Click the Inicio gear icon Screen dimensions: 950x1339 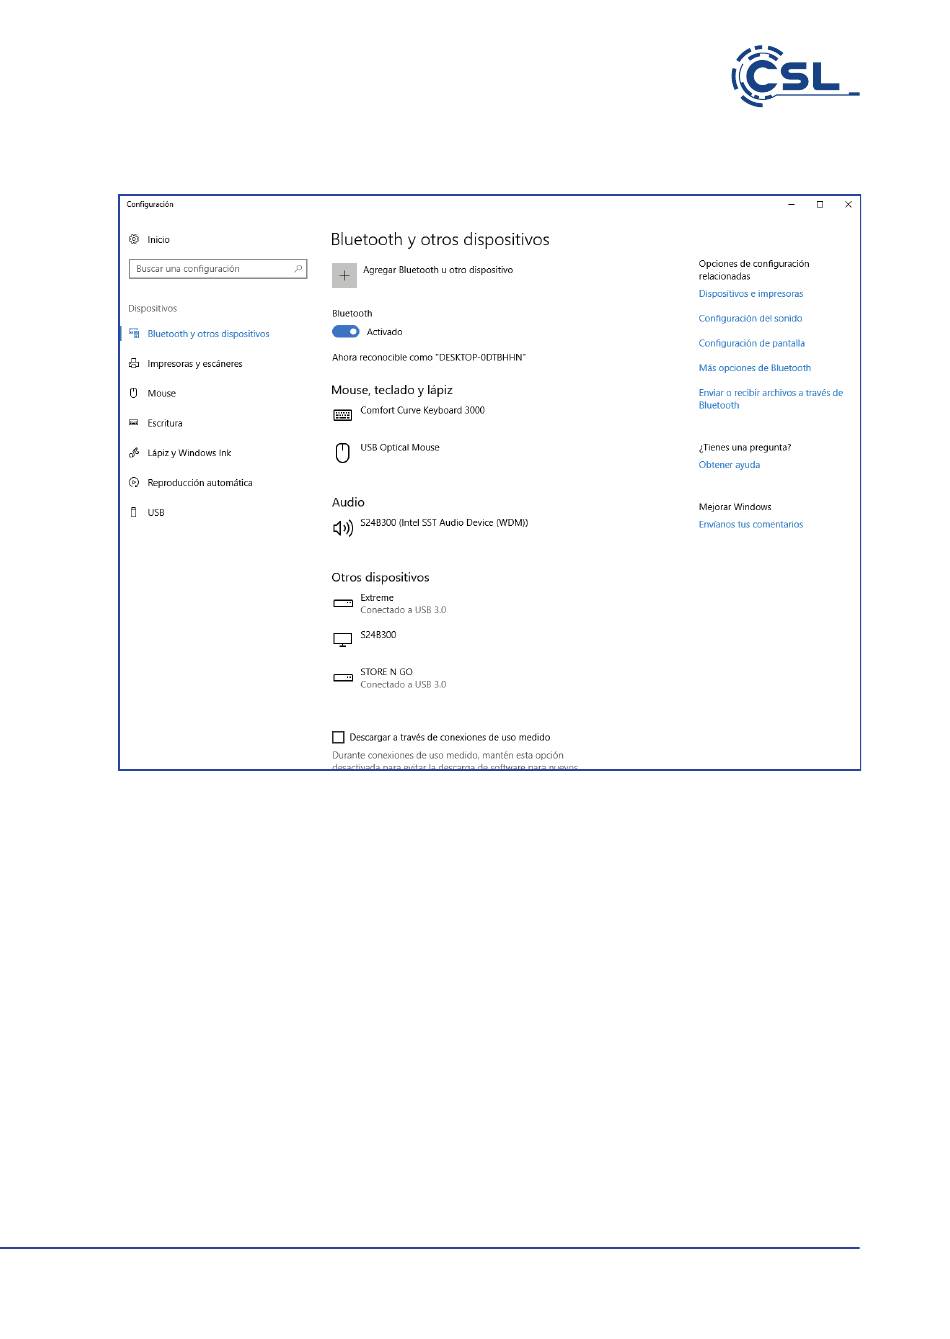pos(134,240)
